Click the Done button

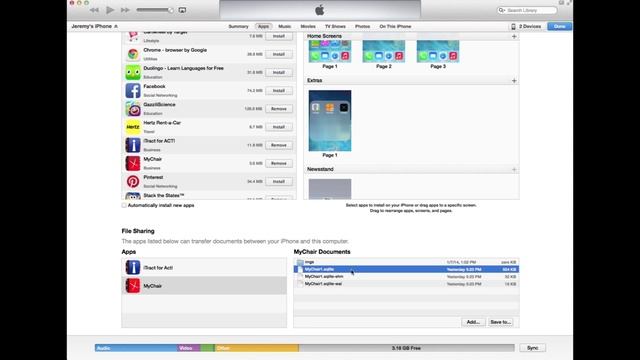(x=559, y=27)
